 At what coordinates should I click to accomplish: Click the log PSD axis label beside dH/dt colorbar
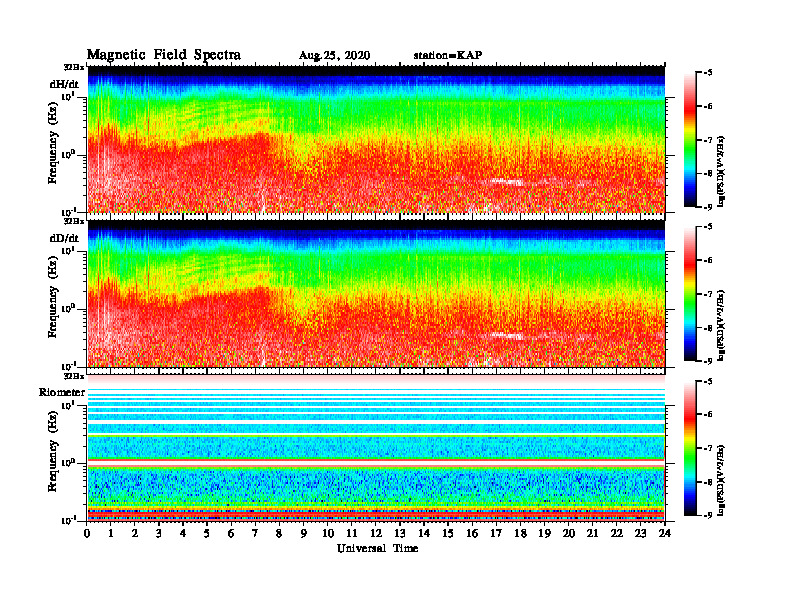(721, 171)
